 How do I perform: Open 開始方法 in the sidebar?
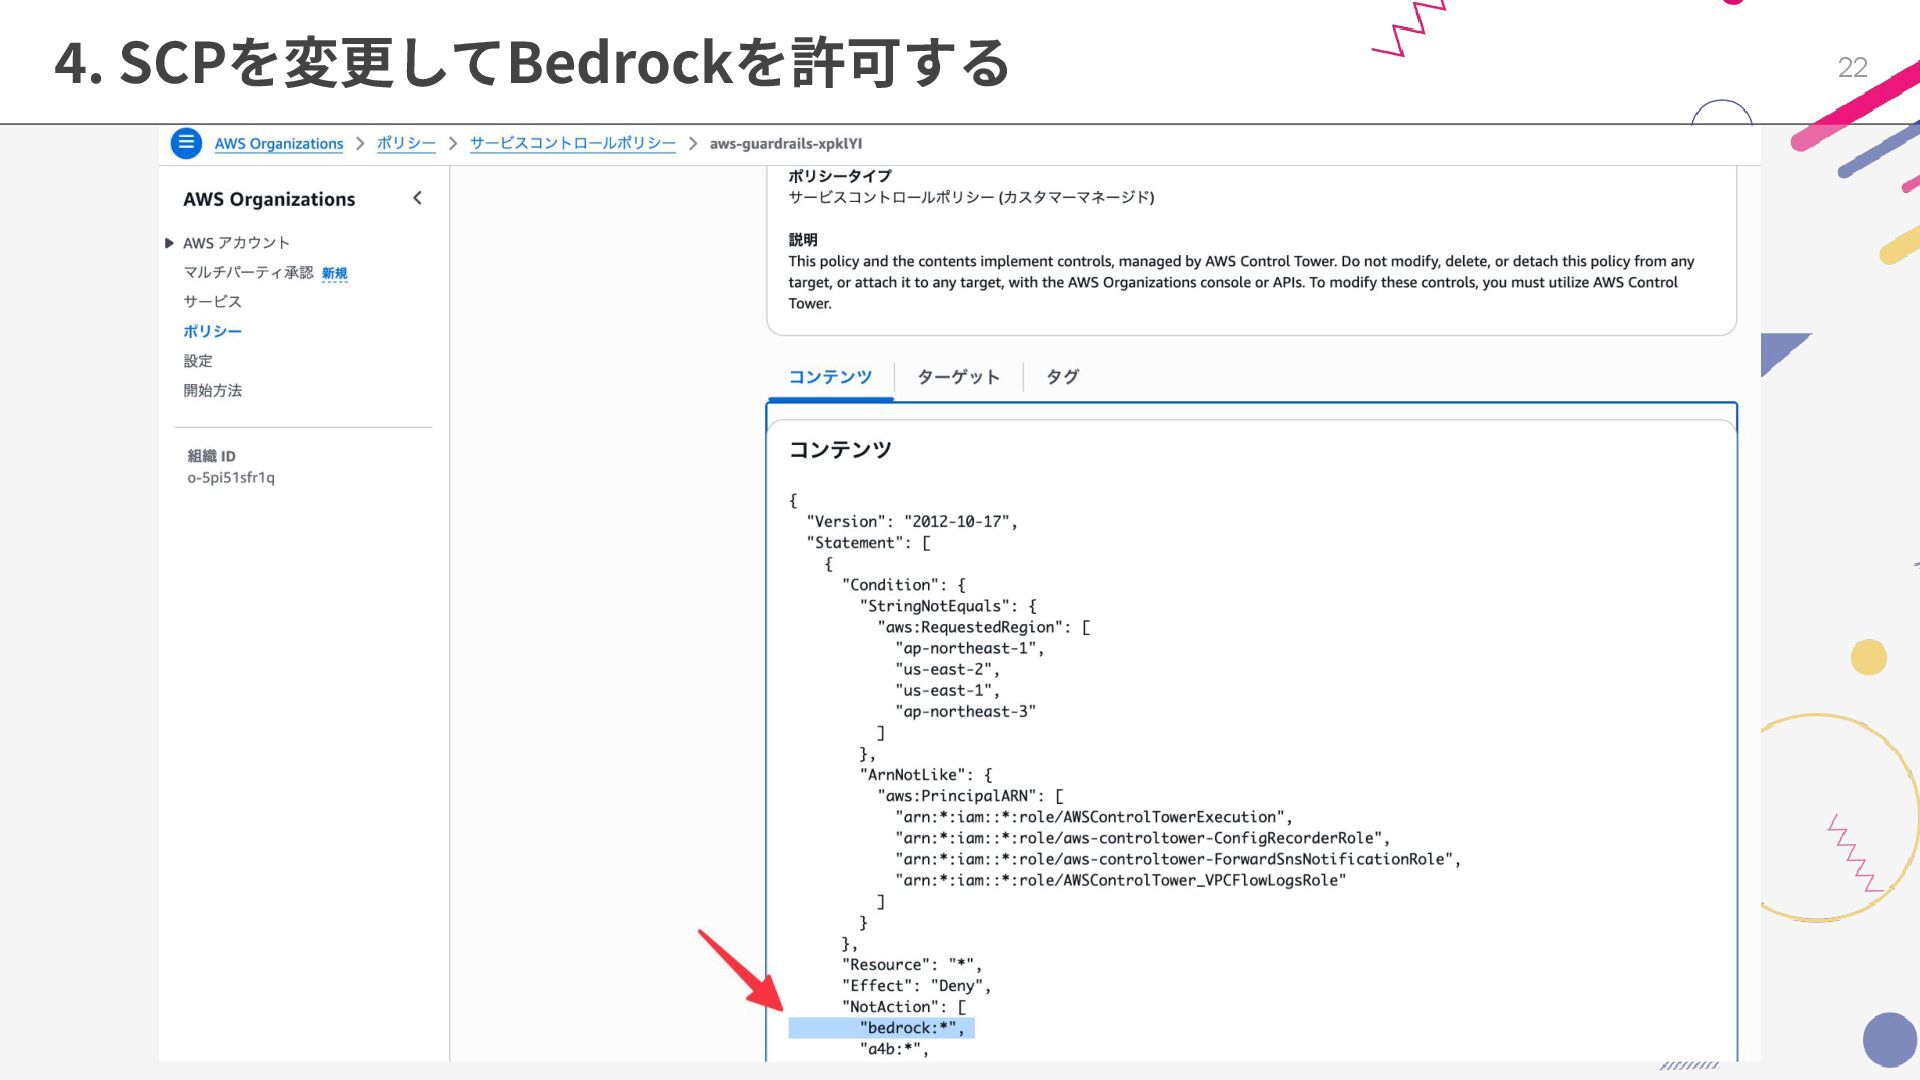tap(212, 390)
